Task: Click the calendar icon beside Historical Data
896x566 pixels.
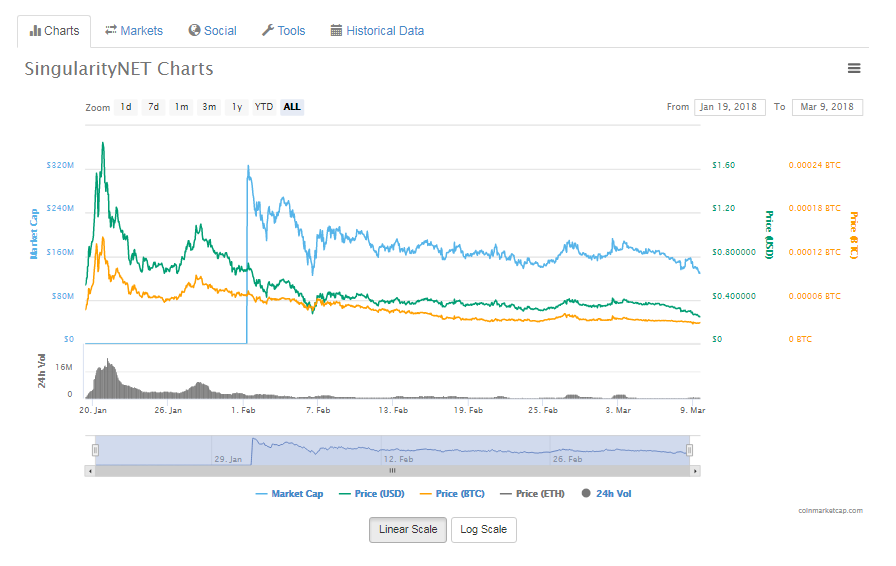Action: tap(336, 30)
